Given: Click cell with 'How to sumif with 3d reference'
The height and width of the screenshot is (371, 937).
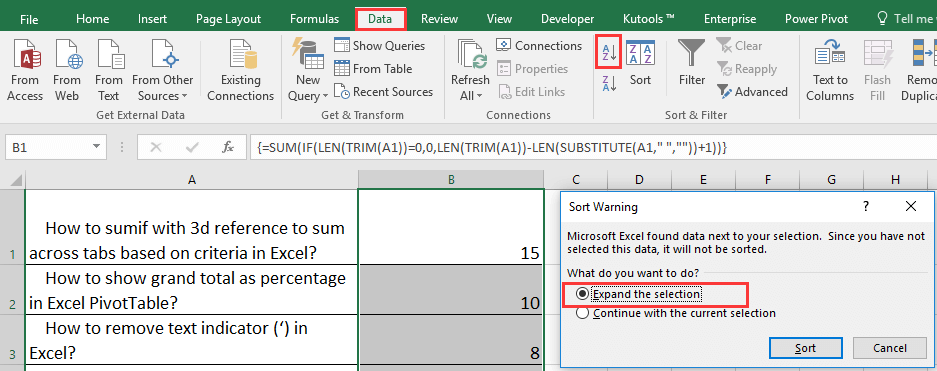Looking at the screenshot, I should click(191, 227).
